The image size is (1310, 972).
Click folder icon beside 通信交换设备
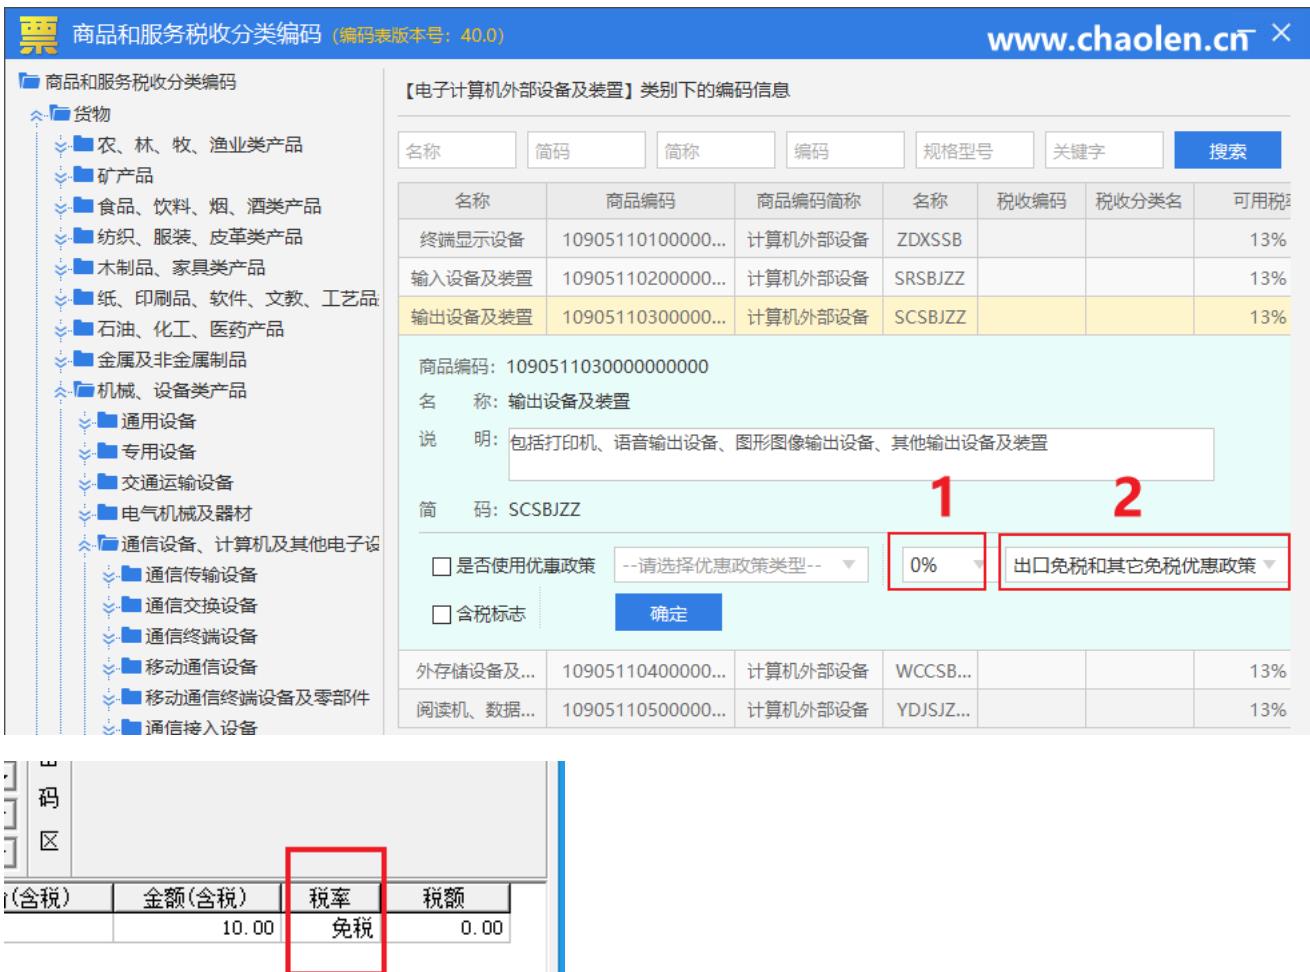coord(132,606)
